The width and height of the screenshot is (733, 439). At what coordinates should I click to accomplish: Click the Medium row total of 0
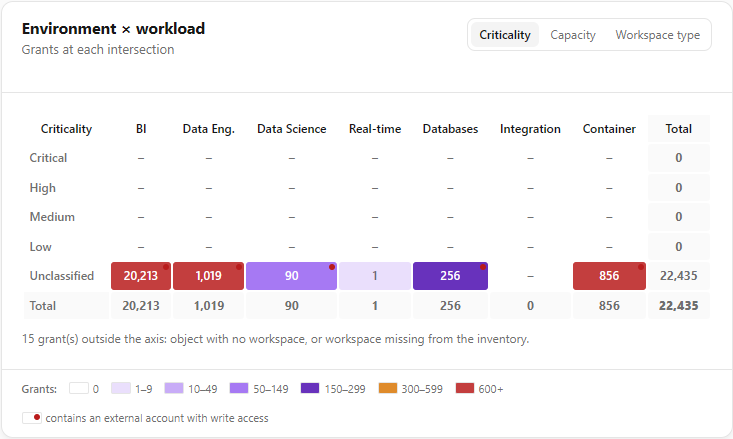point(678,217)
